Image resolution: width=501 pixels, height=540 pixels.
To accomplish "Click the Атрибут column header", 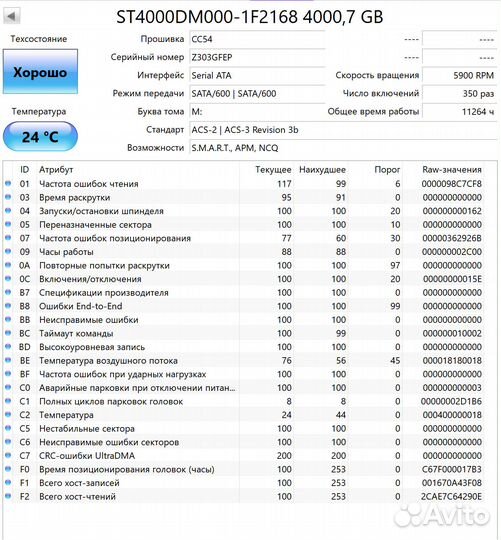I will pyautogui.click(x=56, y=169).
